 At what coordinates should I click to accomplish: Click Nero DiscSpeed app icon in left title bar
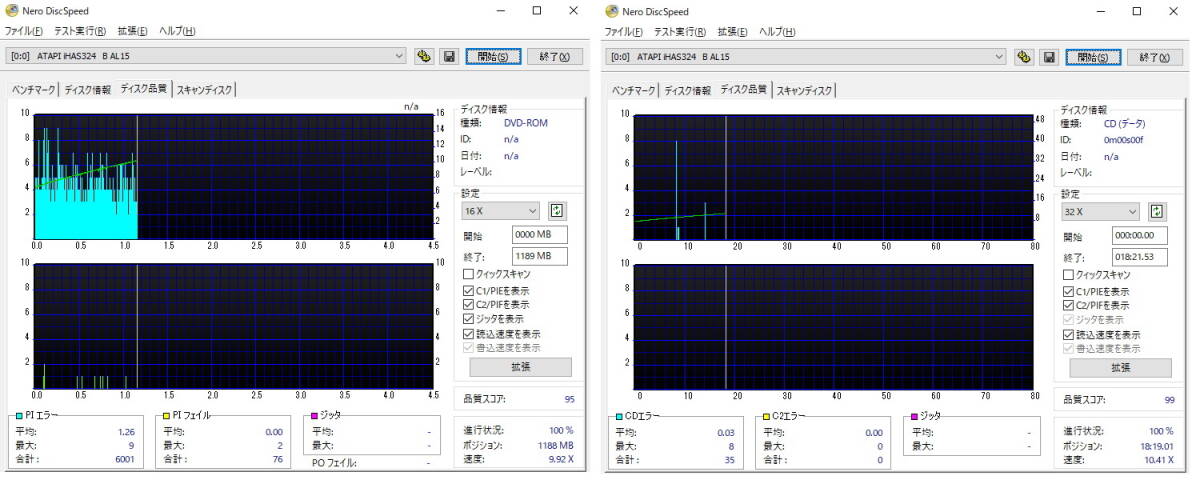click(11, 11)
